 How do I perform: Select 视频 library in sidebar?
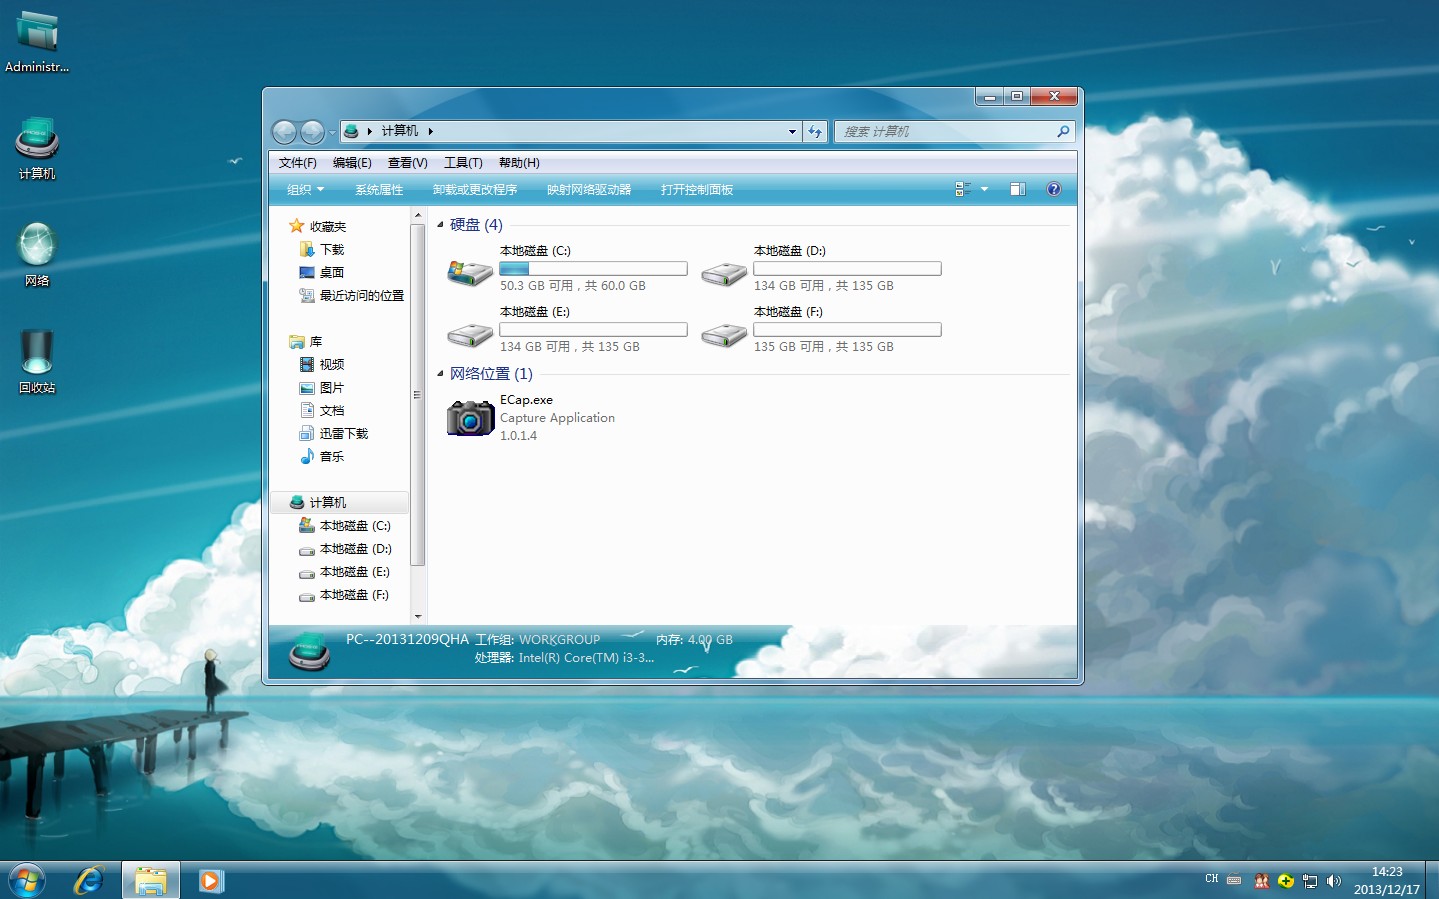click(x=331, y=365)
